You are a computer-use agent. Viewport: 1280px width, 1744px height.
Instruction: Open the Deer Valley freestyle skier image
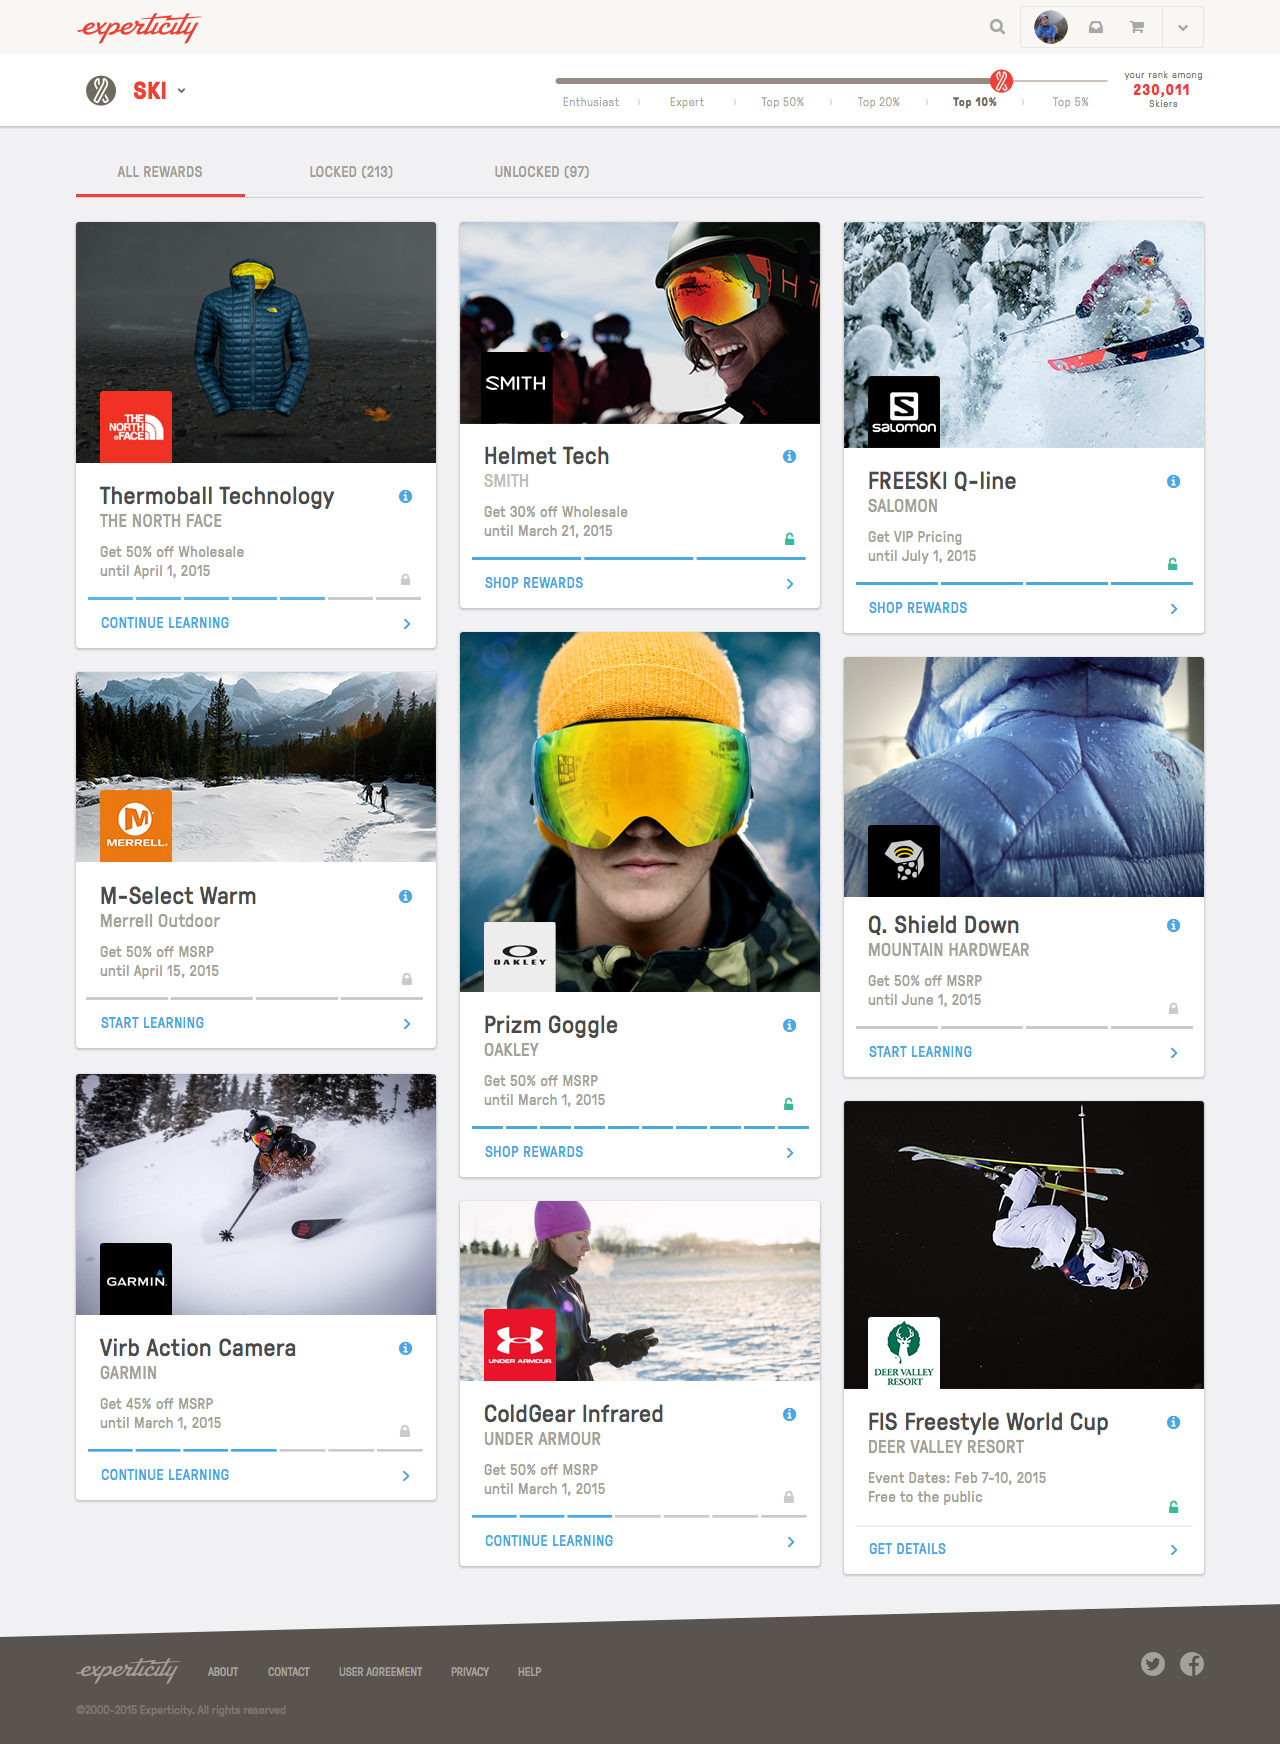coord(1024,1245)
